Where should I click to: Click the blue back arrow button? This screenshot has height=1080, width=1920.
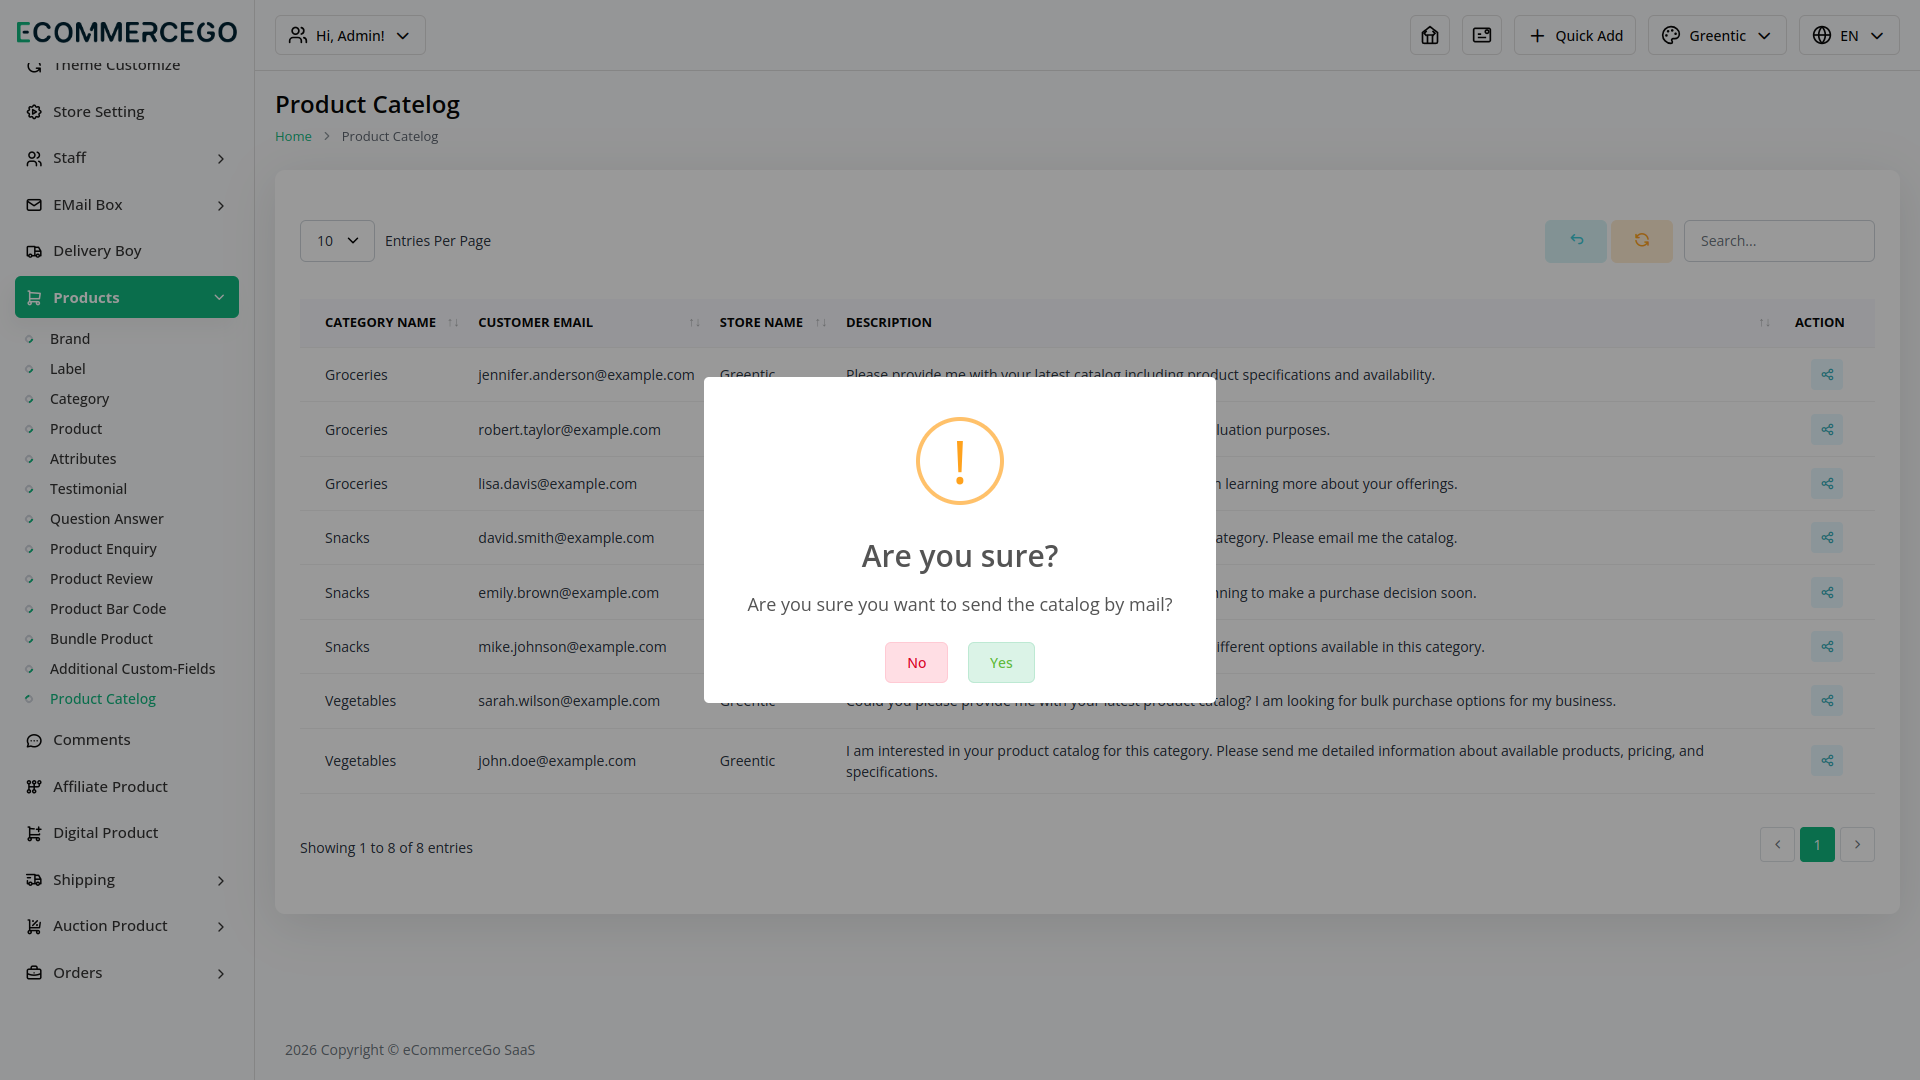point(1576,241)
